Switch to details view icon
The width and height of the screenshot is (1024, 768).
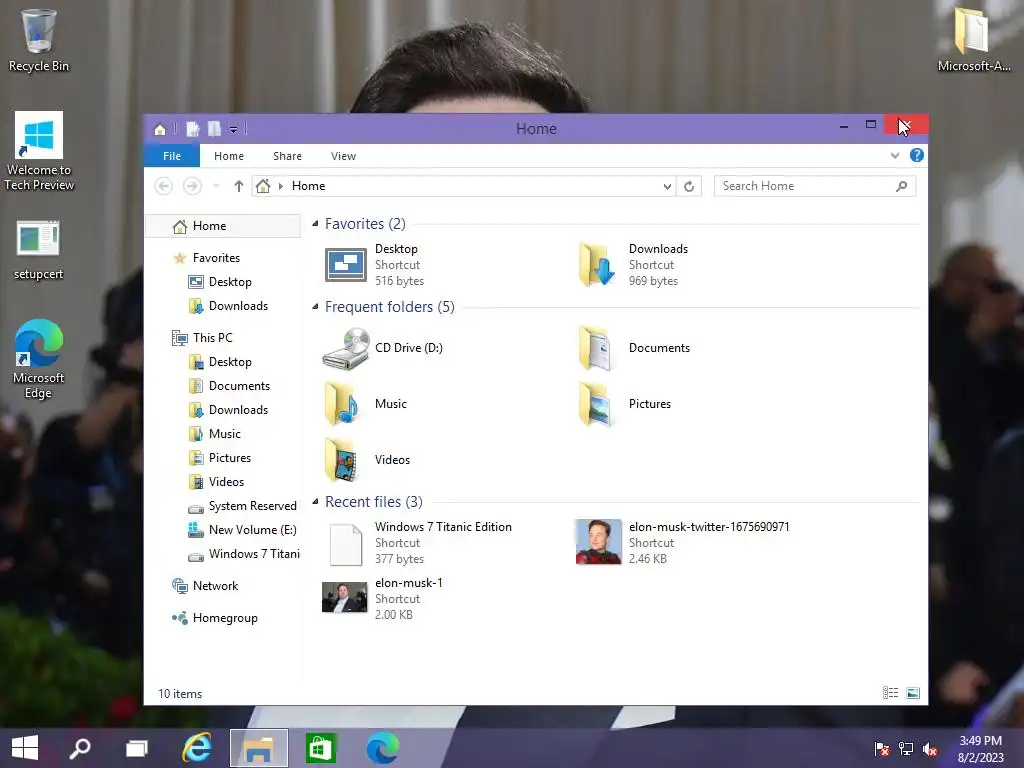pos(891,693)
